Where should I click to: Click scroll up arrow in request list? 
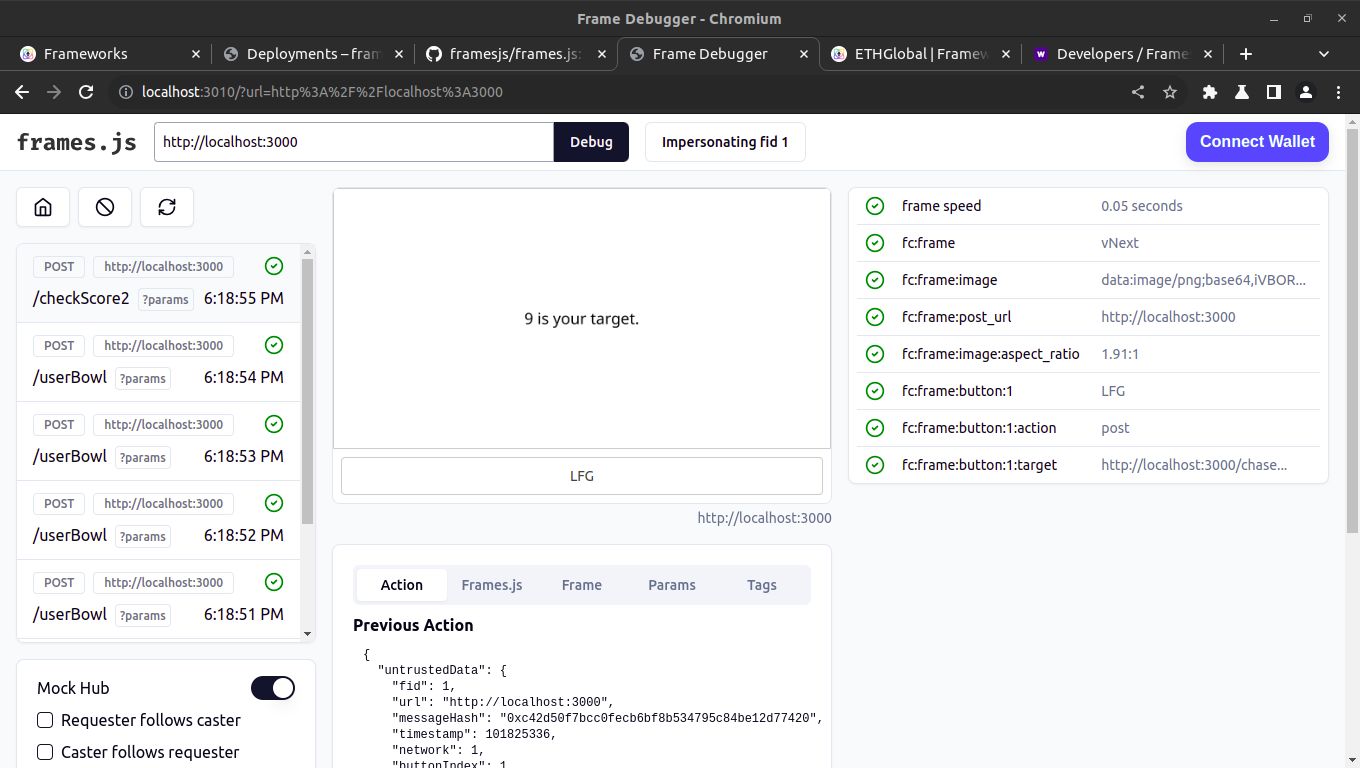click(307, 252)
